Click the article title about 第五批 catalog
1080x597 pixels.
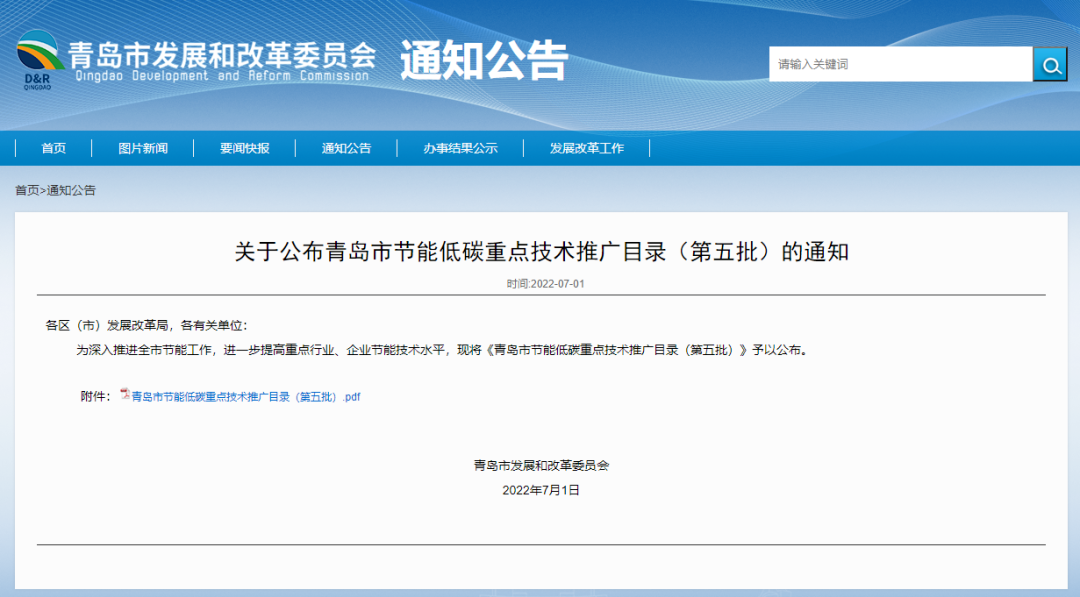point(541,251)
